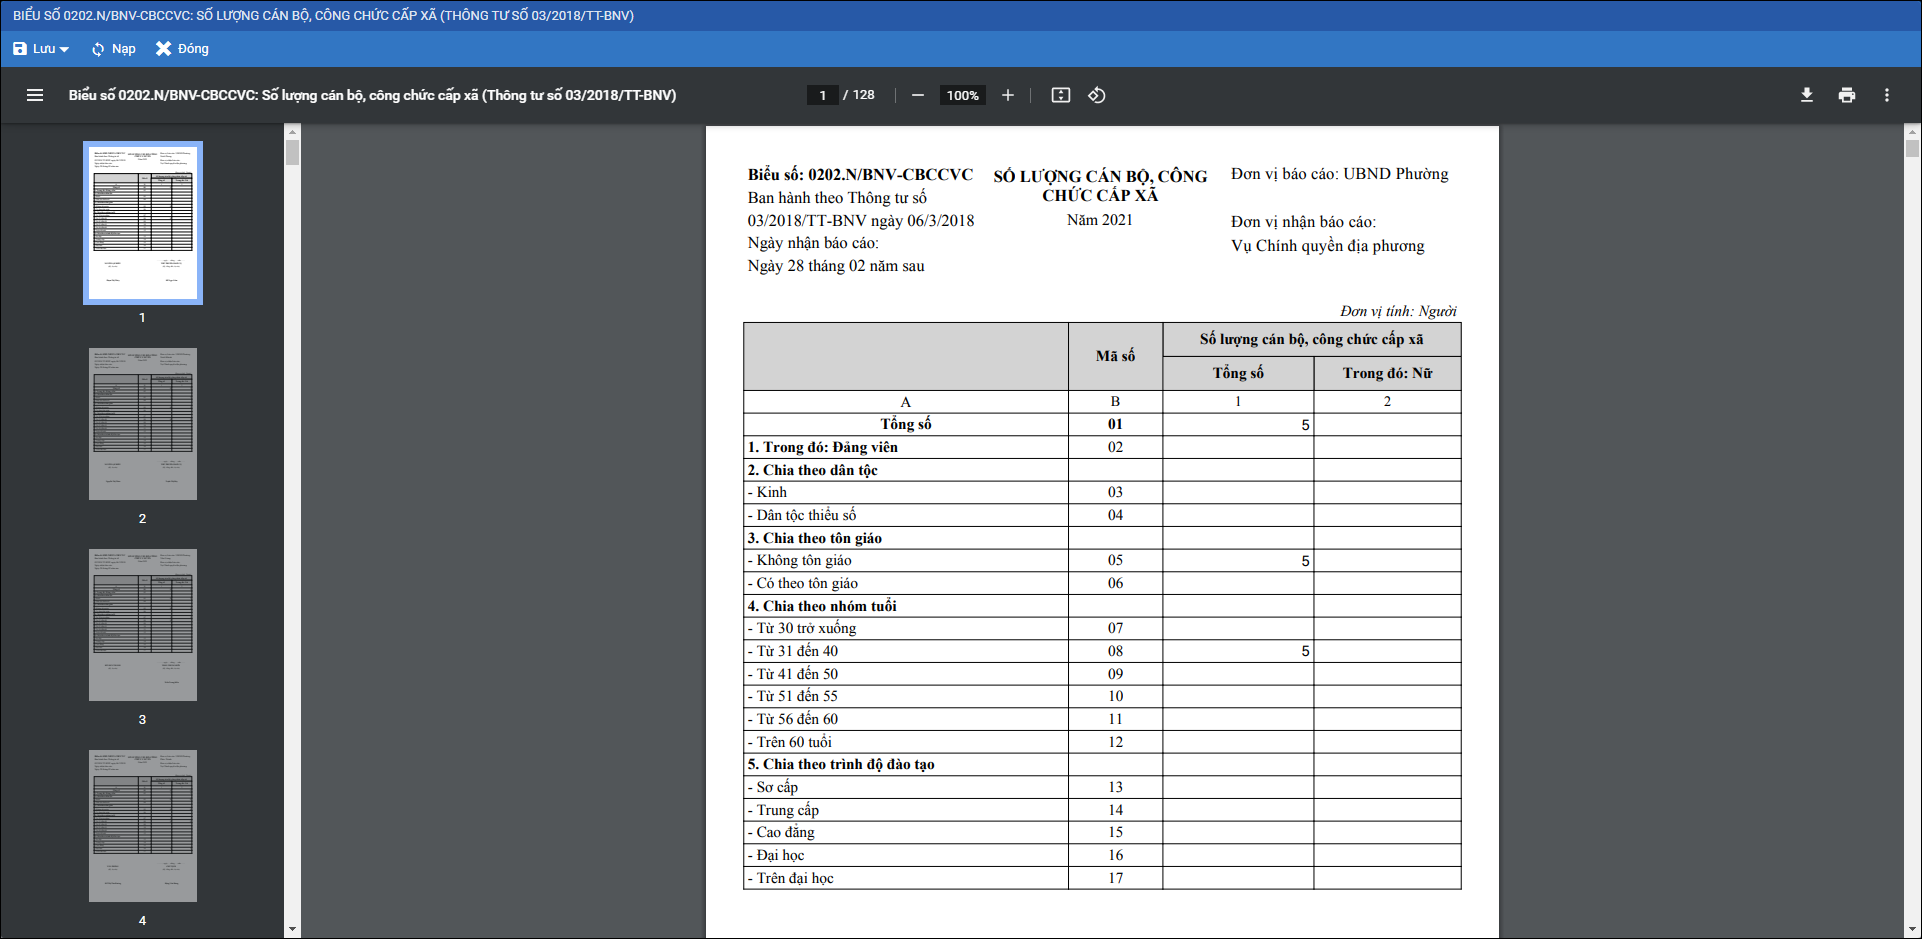The width and height of the screenshot is (1922, 939).
Task: Open the Lưu save dropdown
Action: tap(41, 49)
